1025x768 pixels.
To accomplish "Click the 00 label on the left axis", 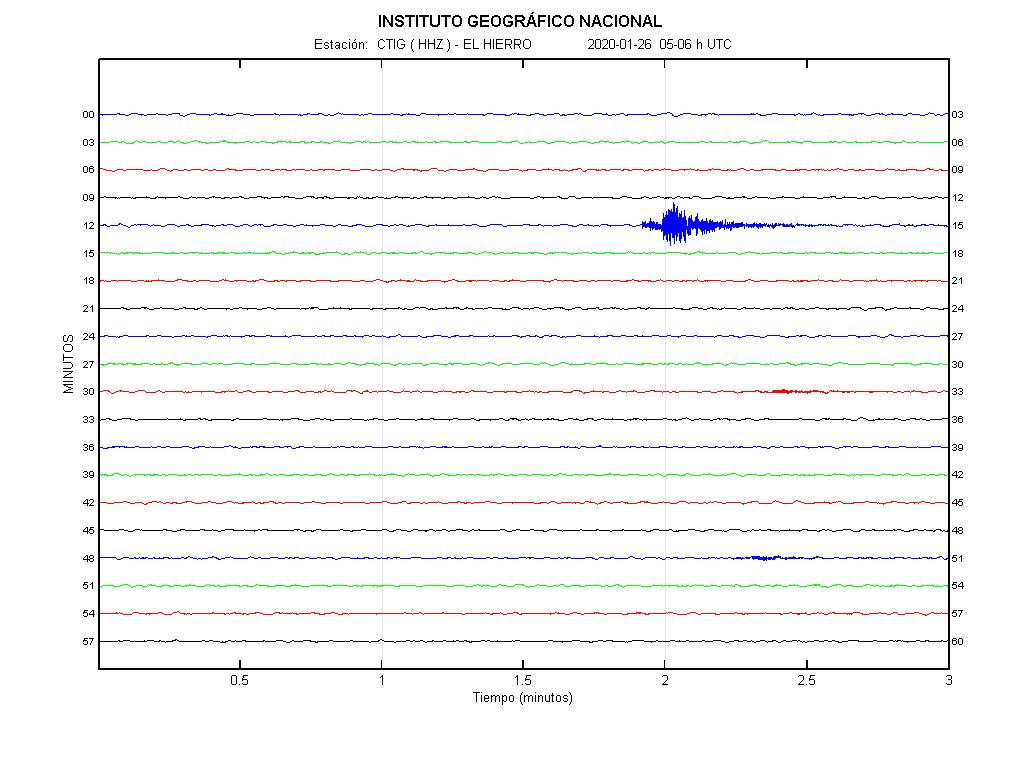I will tap(88, 115).
